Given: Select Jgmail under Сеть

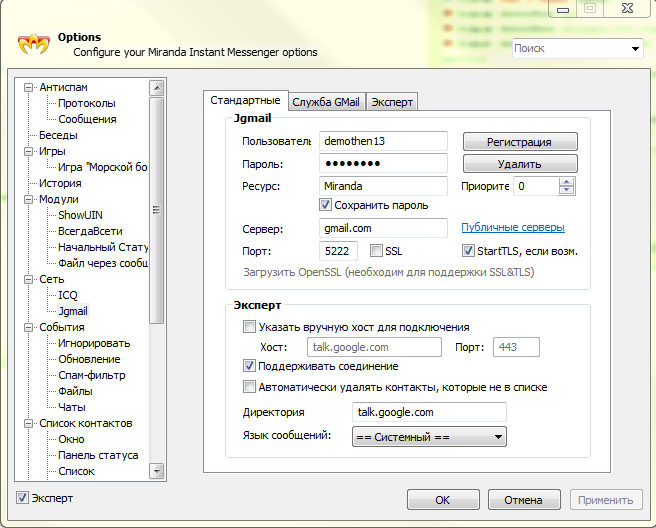Looking at the screenshot, I should (x=73, y=311).
